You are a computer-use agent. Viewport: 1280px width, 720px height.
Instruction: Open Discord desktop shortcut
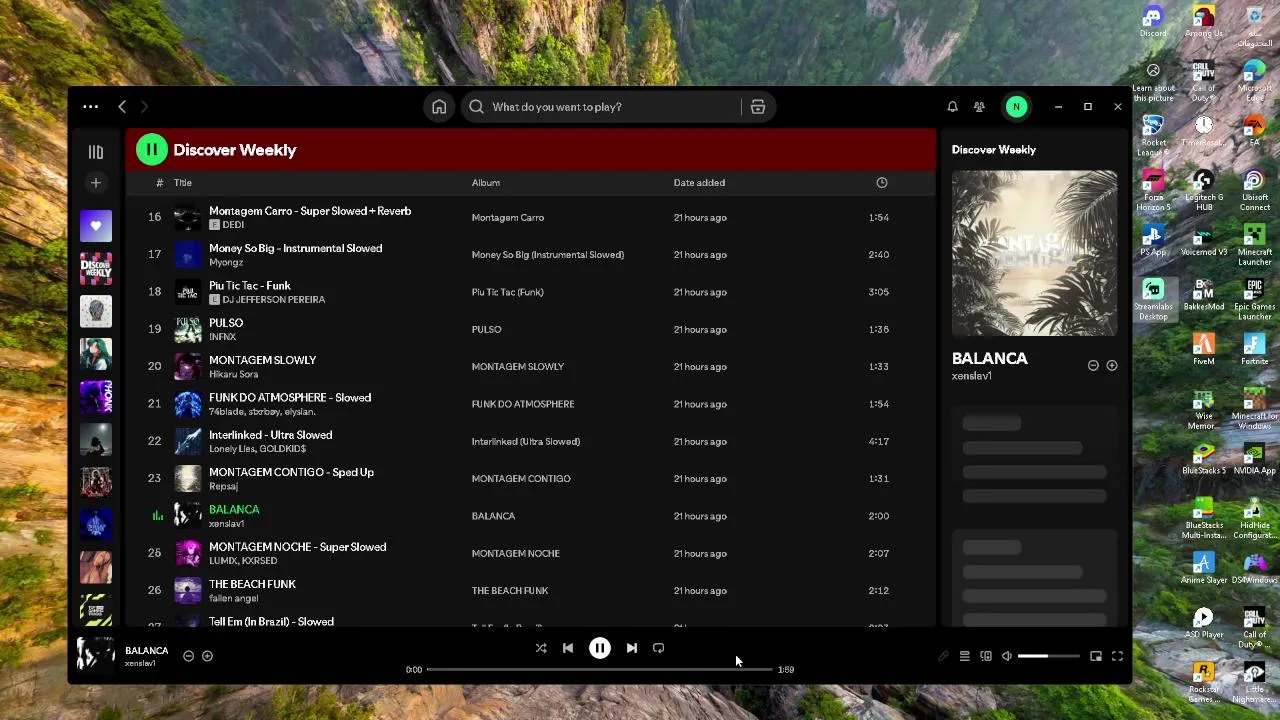click(1153, 22)
